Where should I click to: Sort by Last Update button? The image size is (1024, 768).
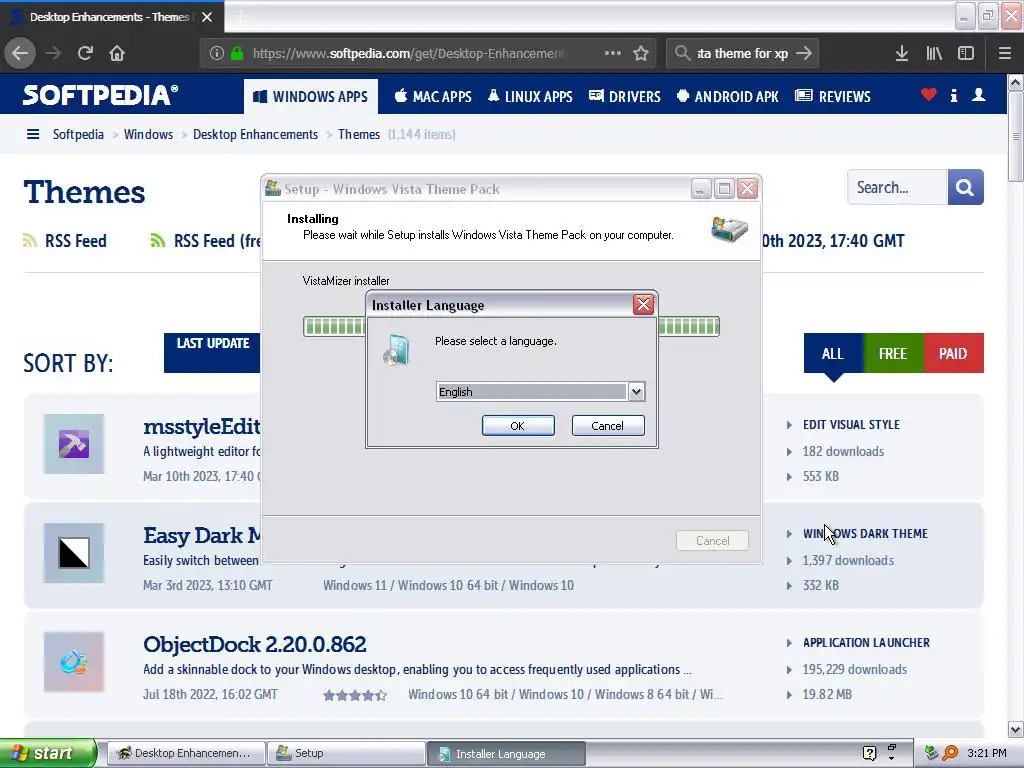click(x=212, y=353)
